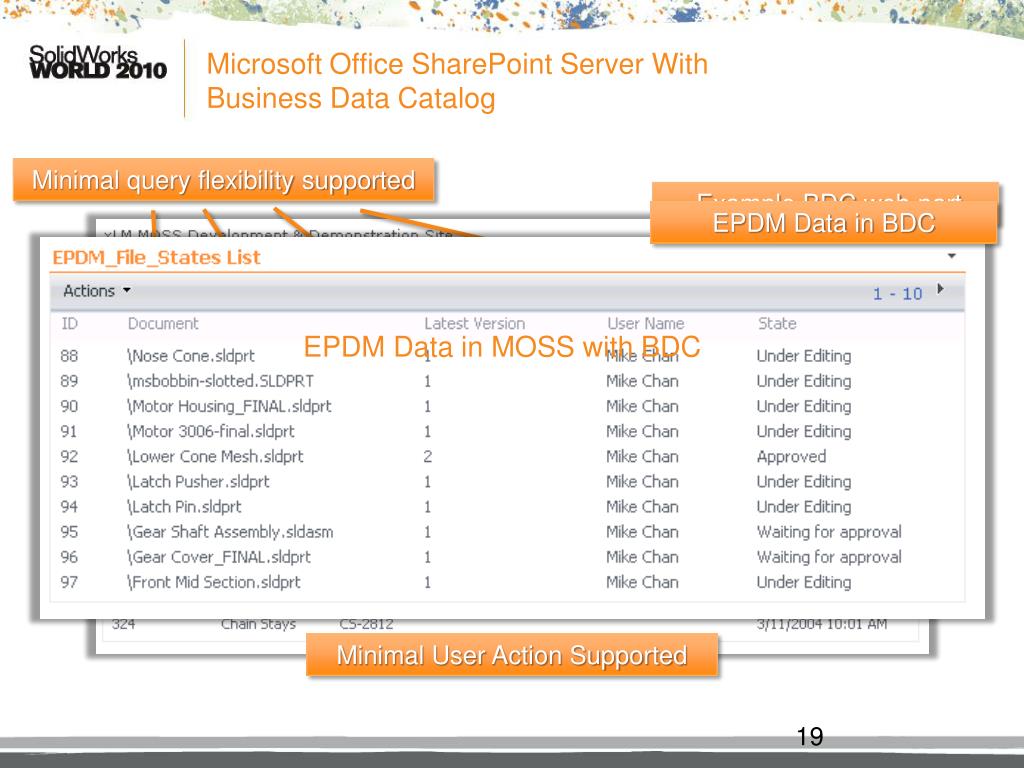Click the Approved state for row 92
Screen dimensions: 1024x768
point(792,456)
